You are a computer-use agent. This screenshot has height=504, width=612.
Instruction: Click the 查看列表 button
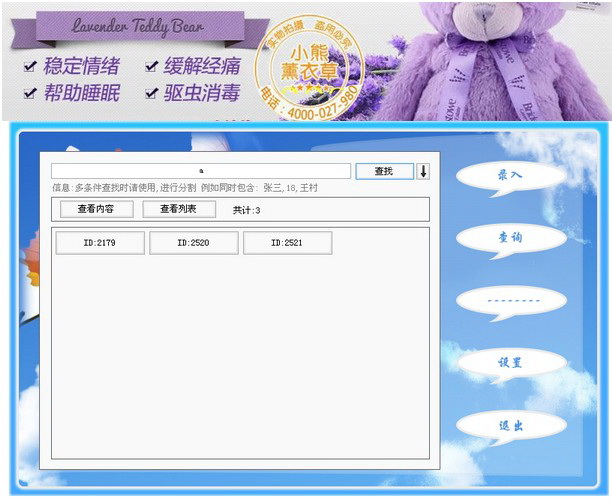(x=179, y=209)
